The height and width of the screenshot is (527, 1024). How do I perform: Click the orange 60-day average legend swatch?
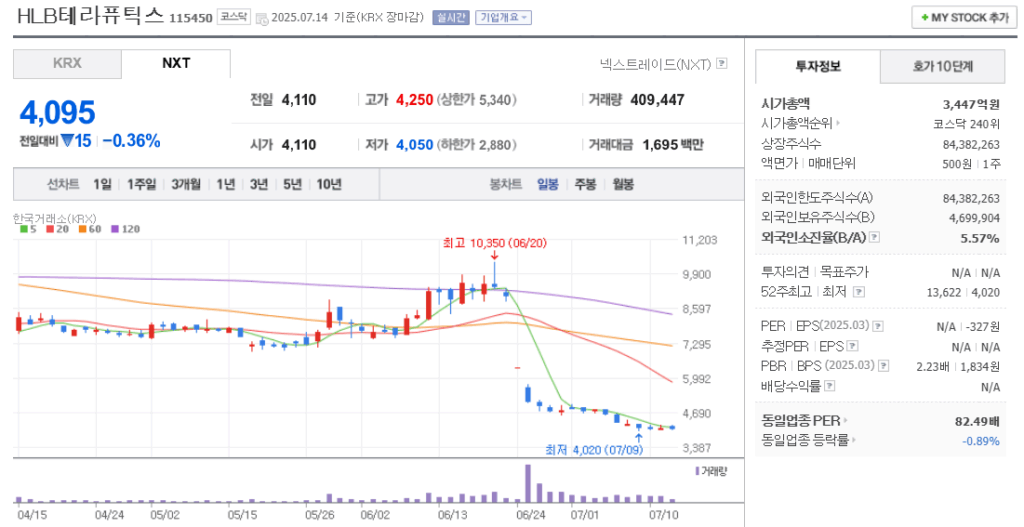point(83,229)
